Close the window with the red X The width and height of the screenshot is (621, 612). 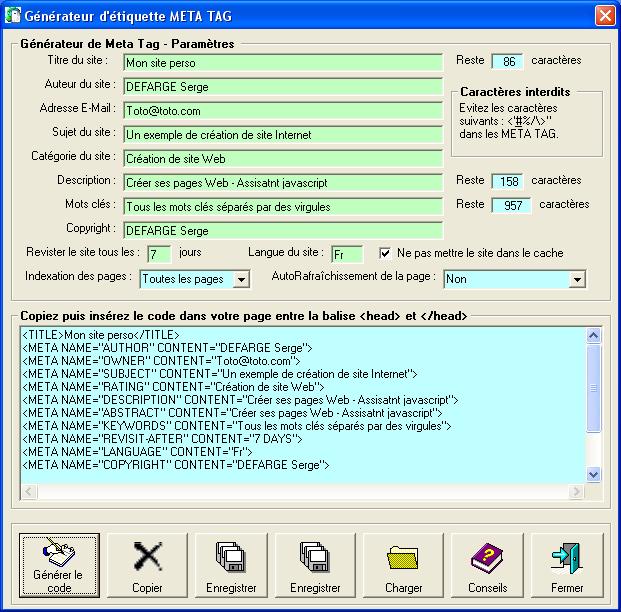604,16
